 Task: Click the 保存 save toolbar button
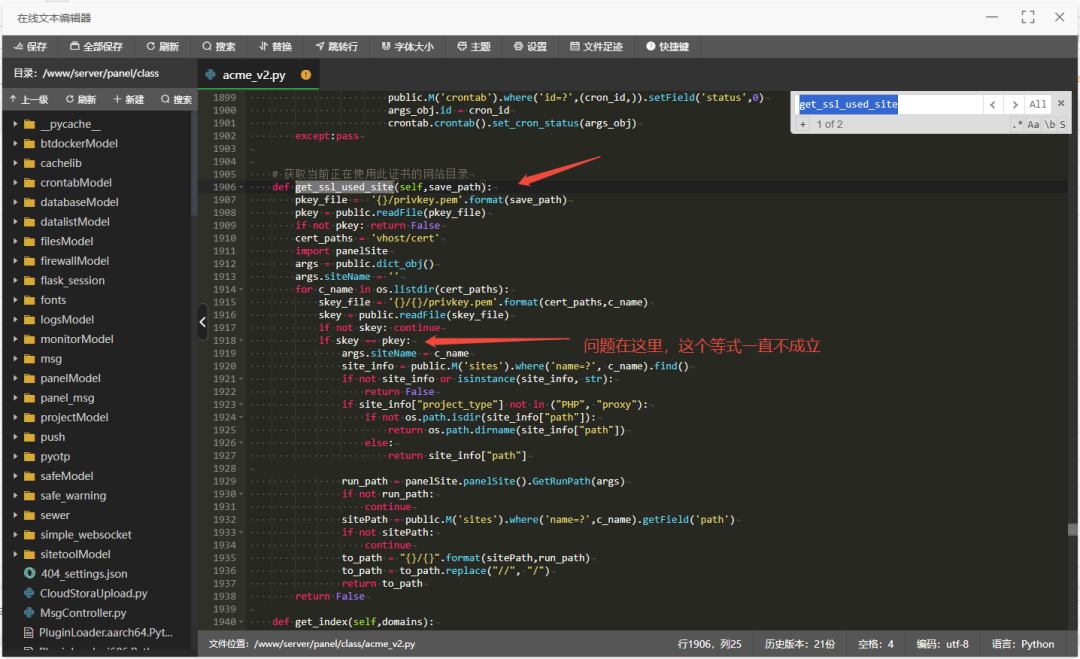point(30,47)
